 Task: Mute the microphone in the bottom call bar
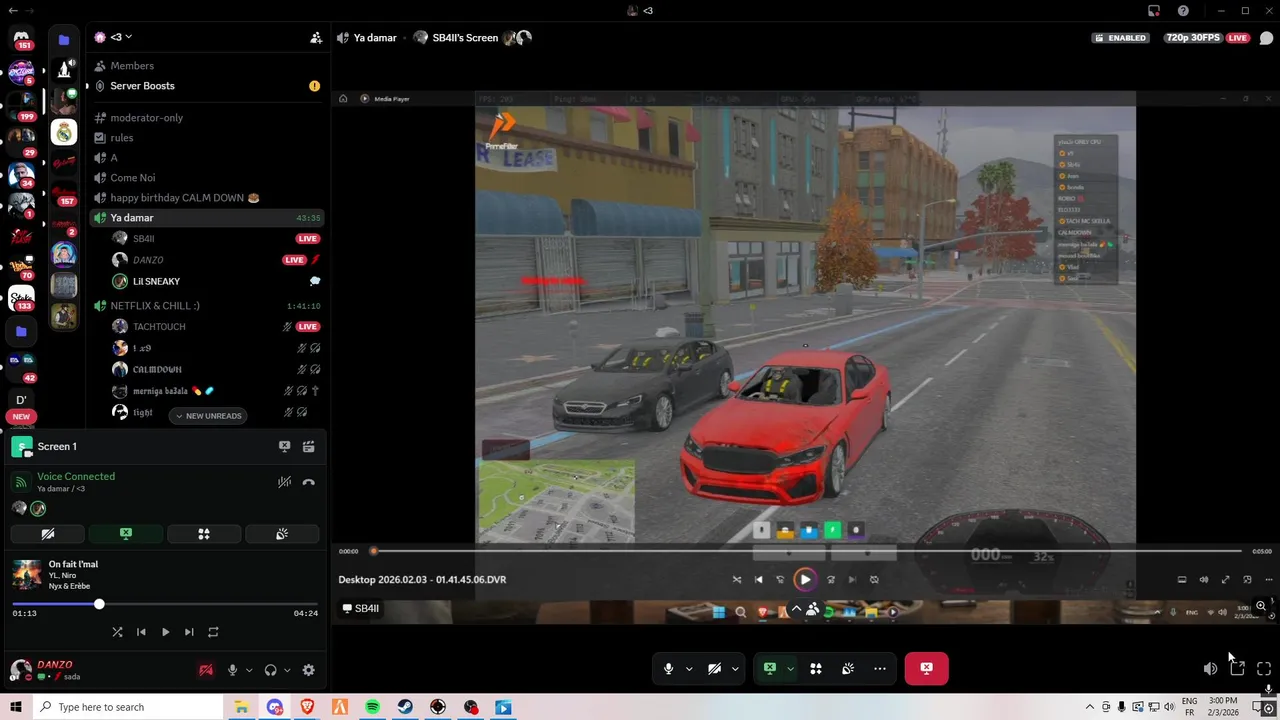[669, 669]
